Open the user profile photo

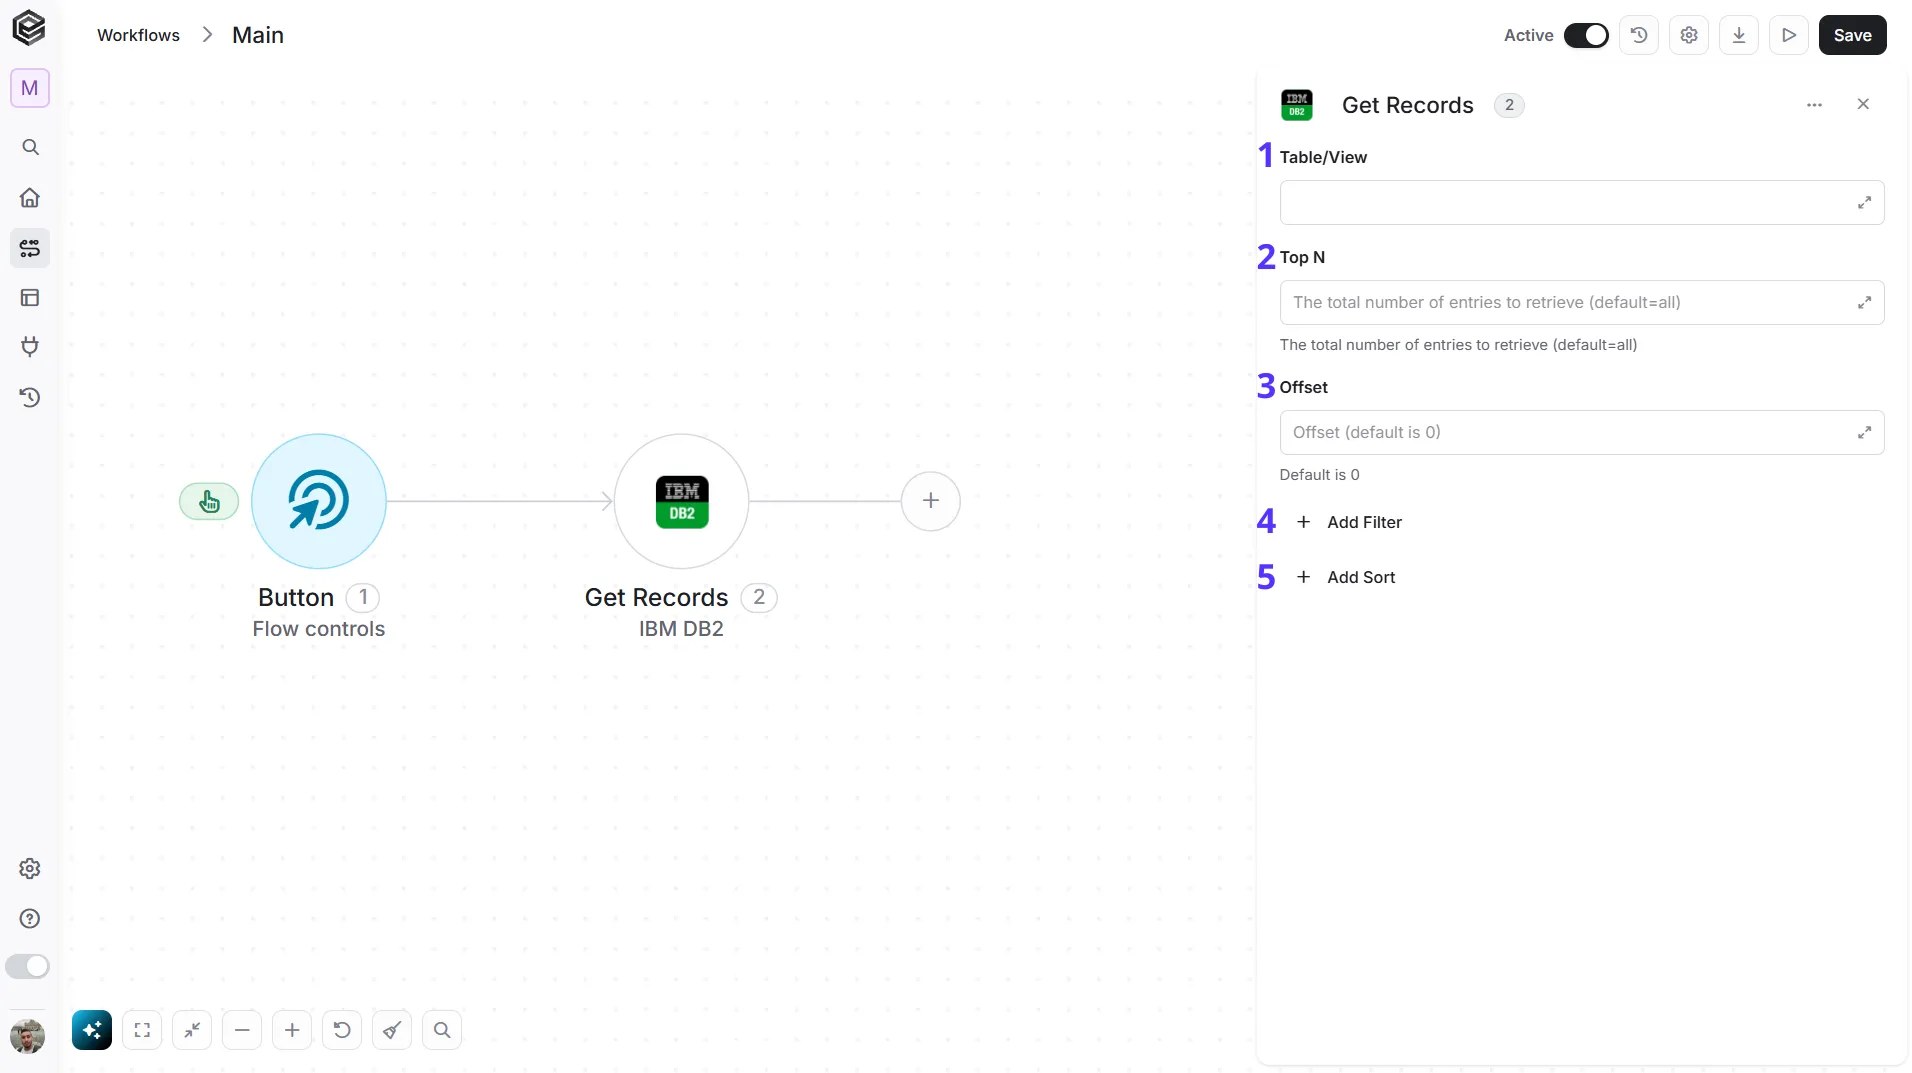[28, 1036]
